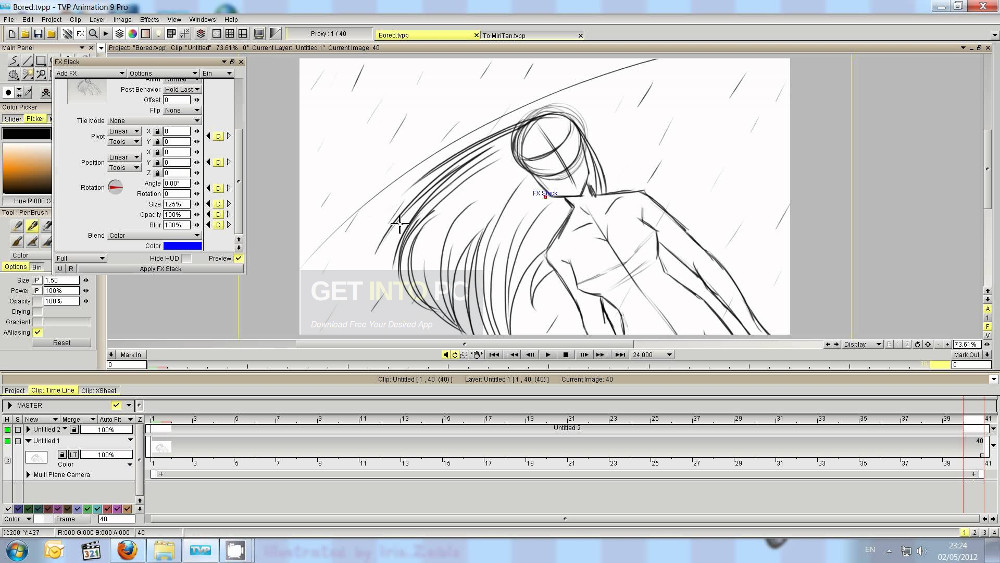Click the monitor display icon in the toolbar
Viewport: 1000px width, 563px height.
pos(259,33)
